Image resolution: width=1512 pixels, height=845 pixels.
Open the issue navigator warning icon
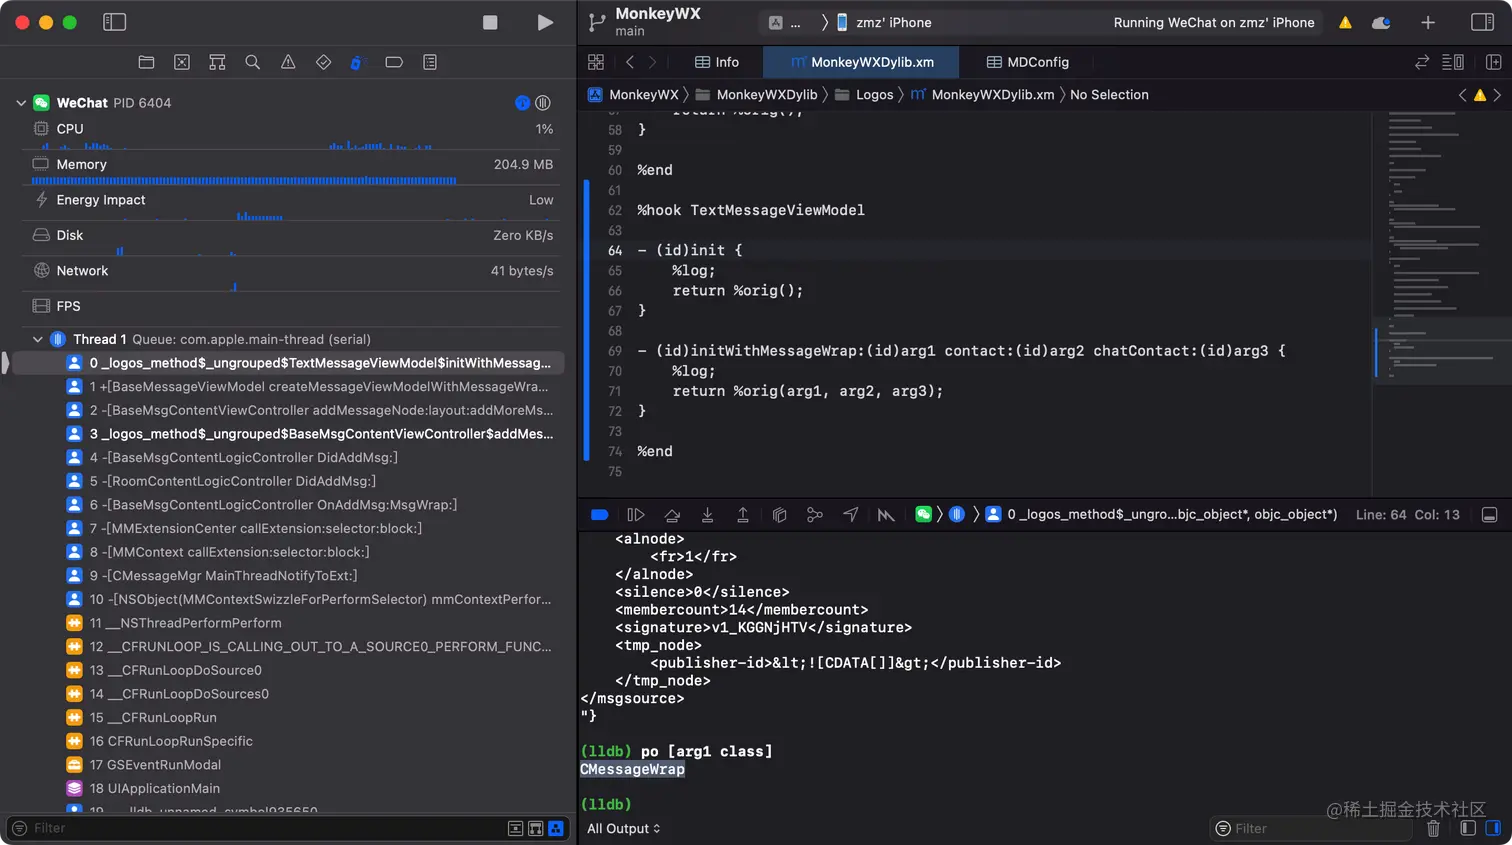(x=288, y=62)
